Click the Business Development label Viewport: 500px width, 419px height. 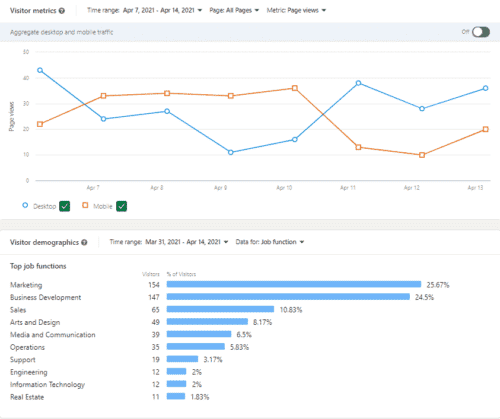click(x=46, y=297)
